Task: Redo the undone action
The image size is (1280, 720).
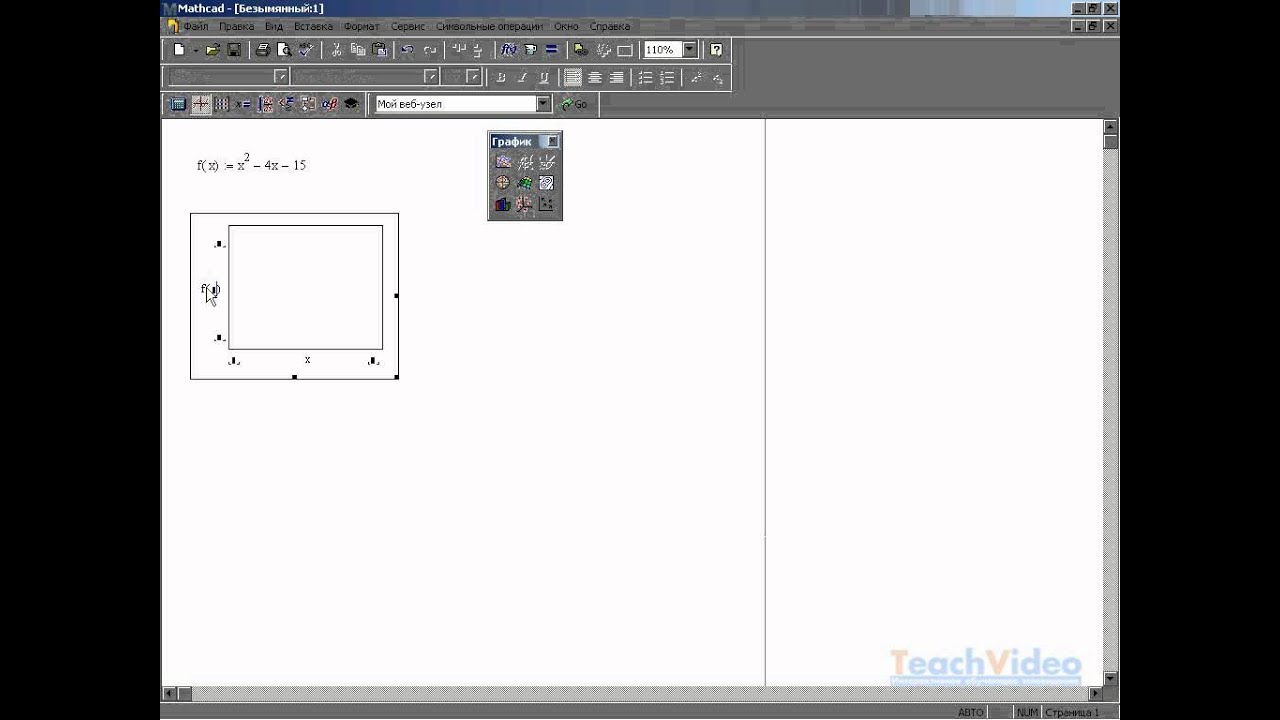Action: click(x=430, y=49)
